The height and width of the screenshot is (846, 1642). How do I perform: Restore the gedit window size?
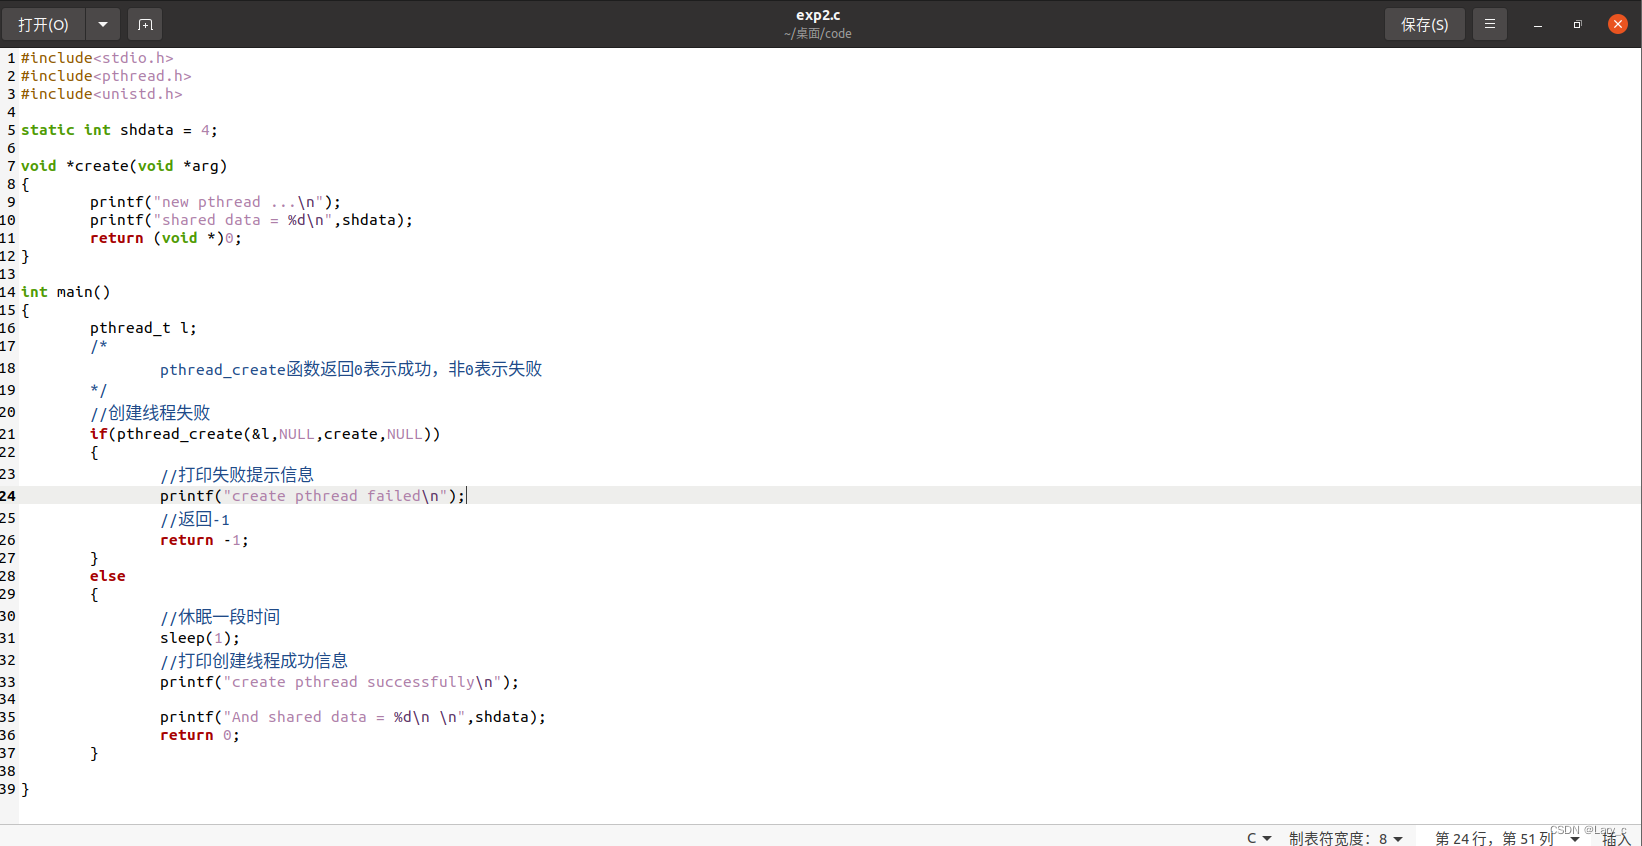click(x=1578, y=24)
